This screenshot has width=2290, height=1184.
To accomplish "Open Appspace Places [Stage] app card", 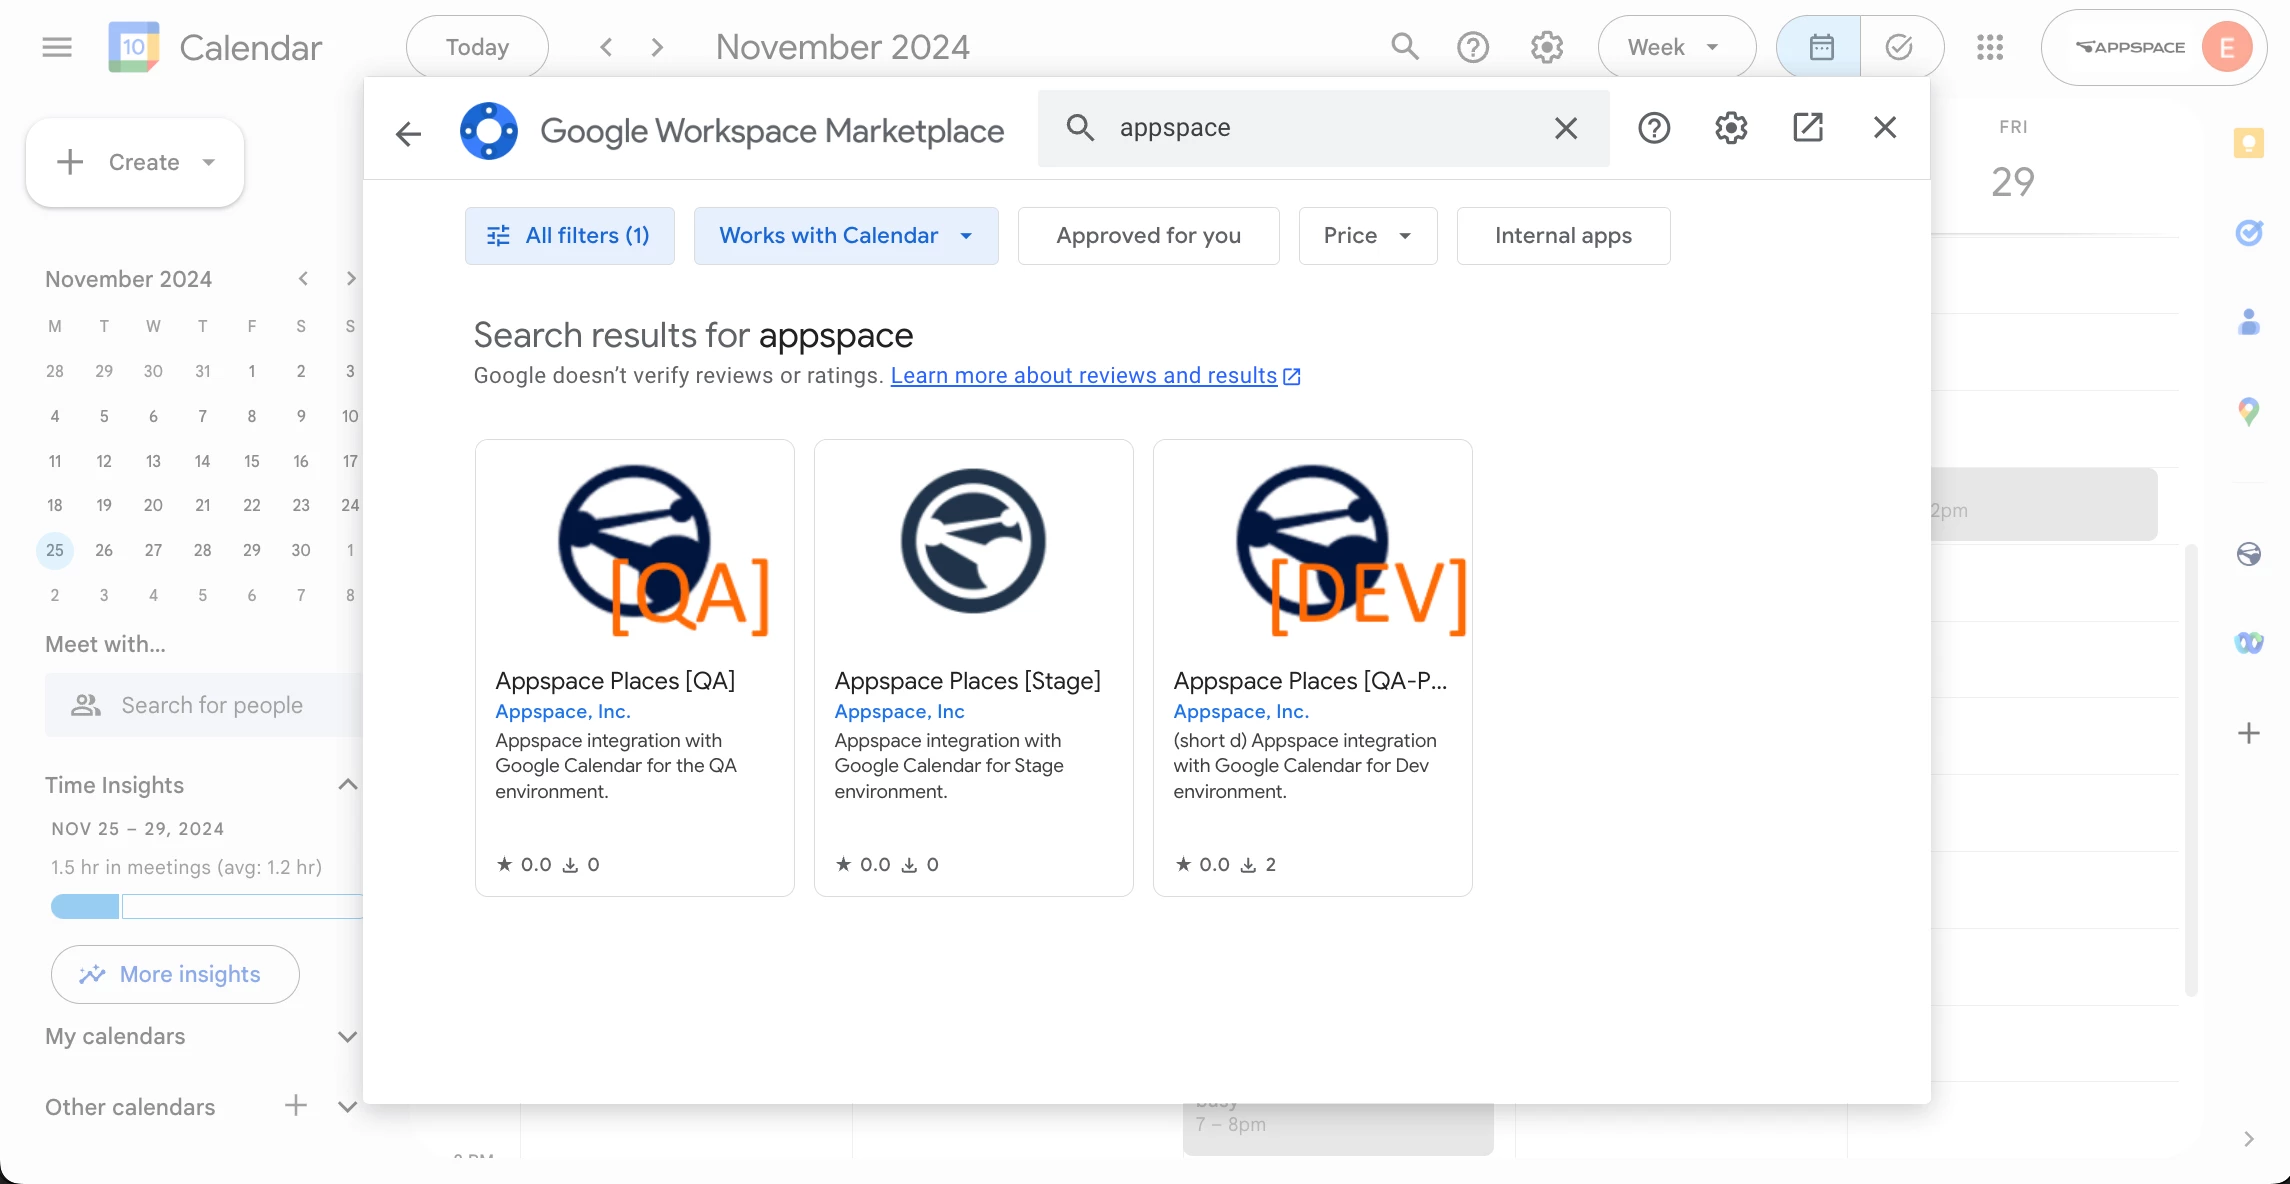I will point(973,667).
